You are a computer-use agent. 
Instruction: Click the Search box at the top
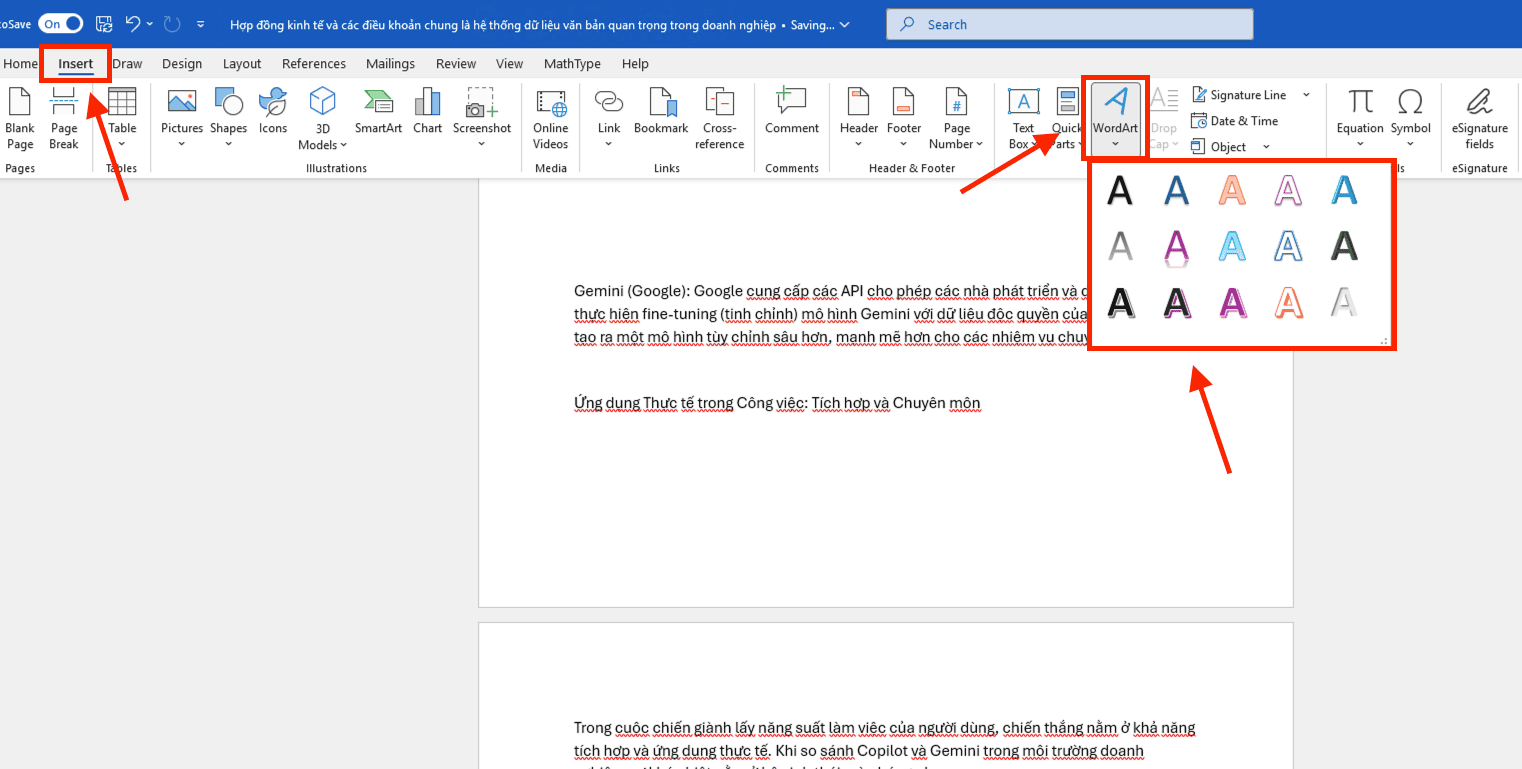tap(1068, 23)
